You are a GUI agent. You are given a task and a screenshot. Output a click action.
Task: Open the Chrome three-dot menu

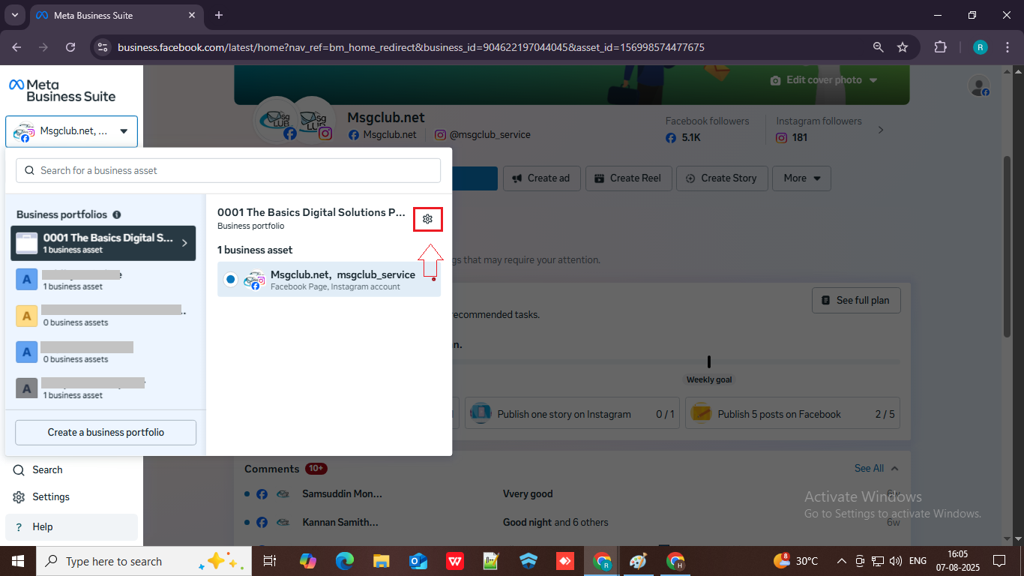(x=1008, y=47)
